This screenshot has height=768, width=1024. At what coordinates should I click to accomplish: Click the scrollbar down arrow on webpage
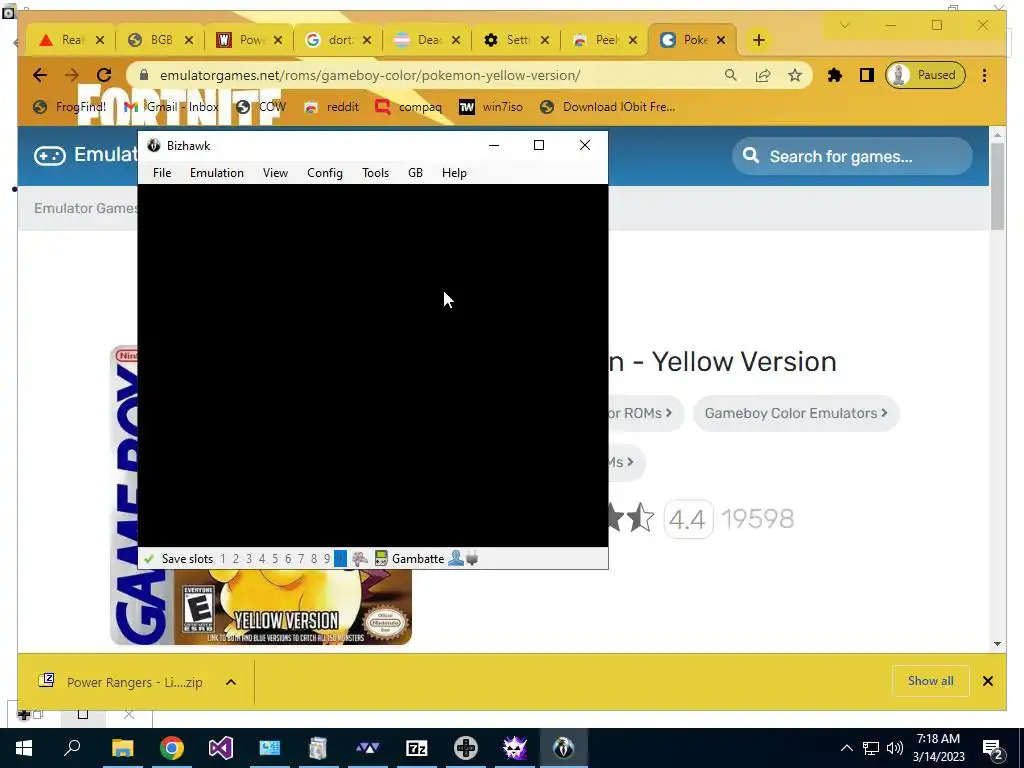997,644
